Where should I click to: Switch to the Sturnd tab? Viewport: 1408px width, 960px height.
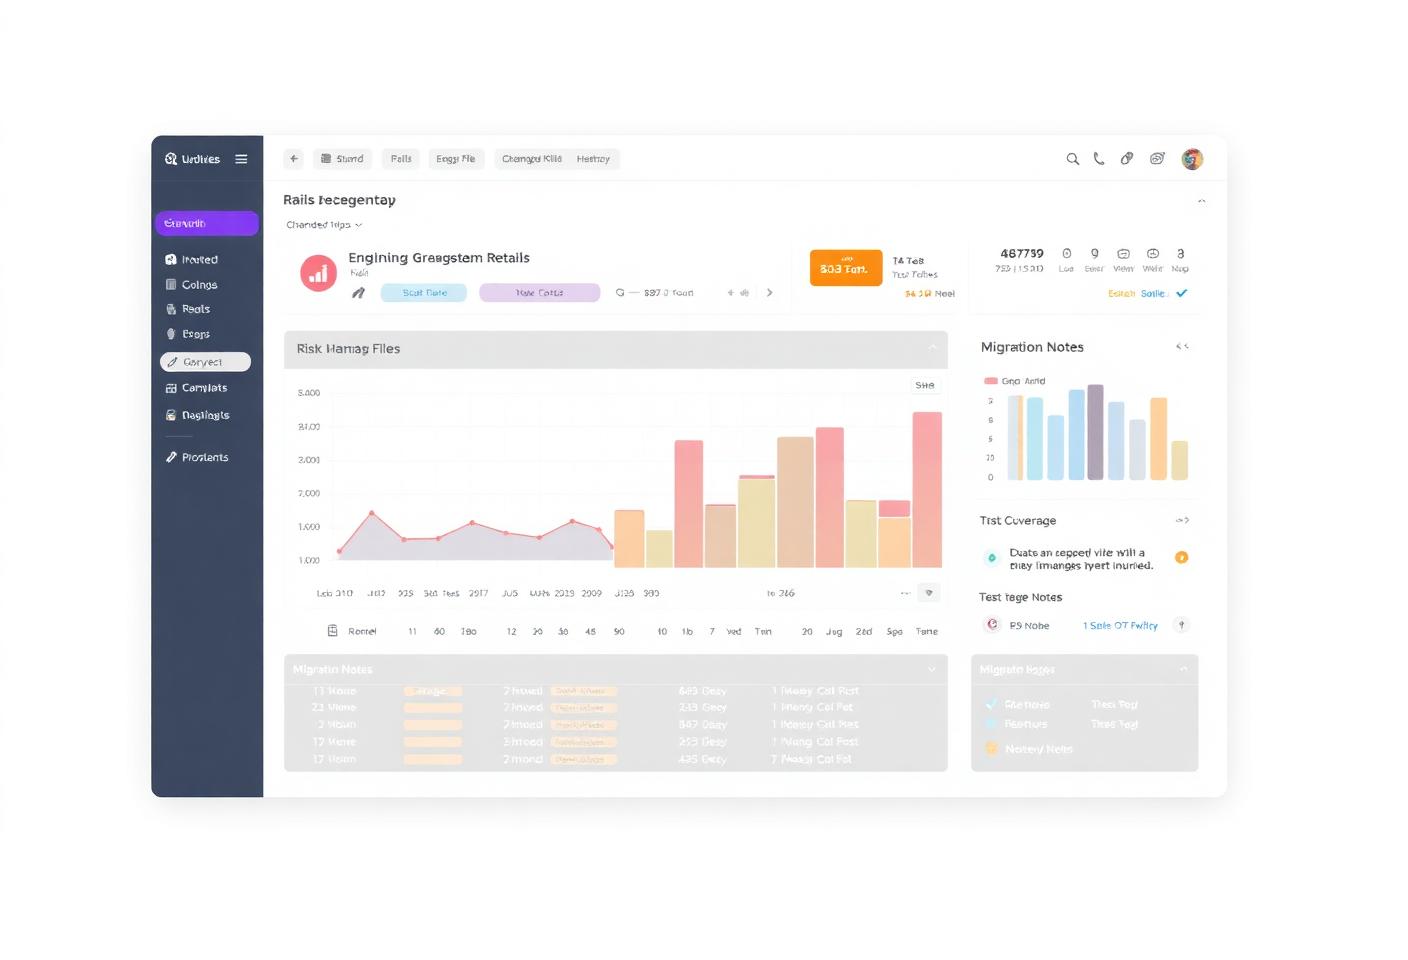pos(342,159)
